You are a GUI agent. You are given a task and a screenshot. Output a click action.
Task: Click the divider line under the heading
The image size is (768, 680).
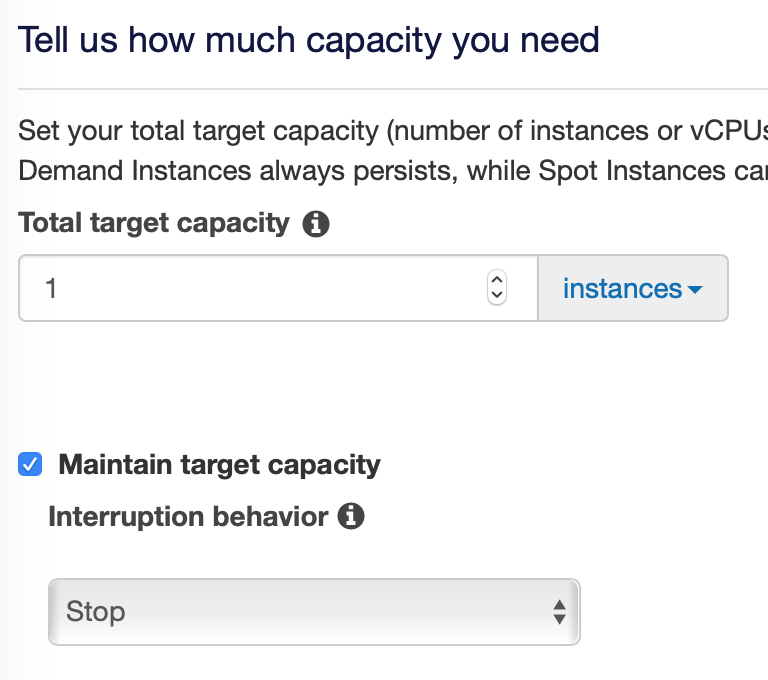click(393, 89)
